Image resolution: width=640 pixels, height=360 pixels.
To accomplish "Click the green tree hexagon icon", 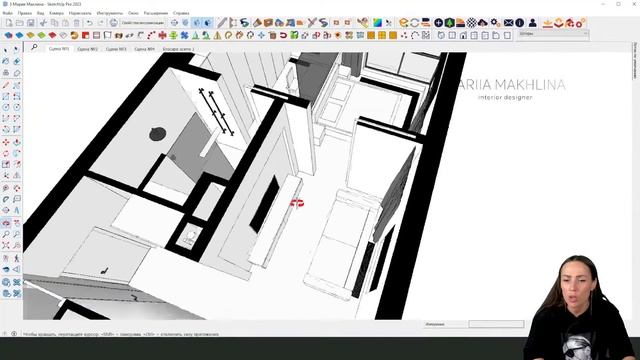I will click(449, 23).
